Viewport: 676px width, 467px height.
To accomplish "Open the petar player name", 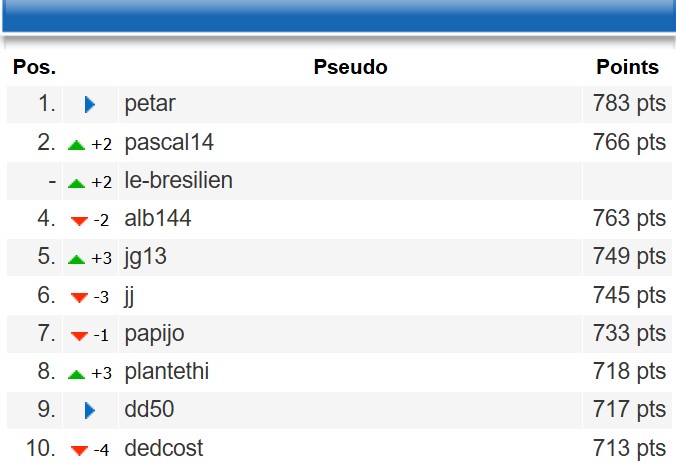I will tap(150, 103).
